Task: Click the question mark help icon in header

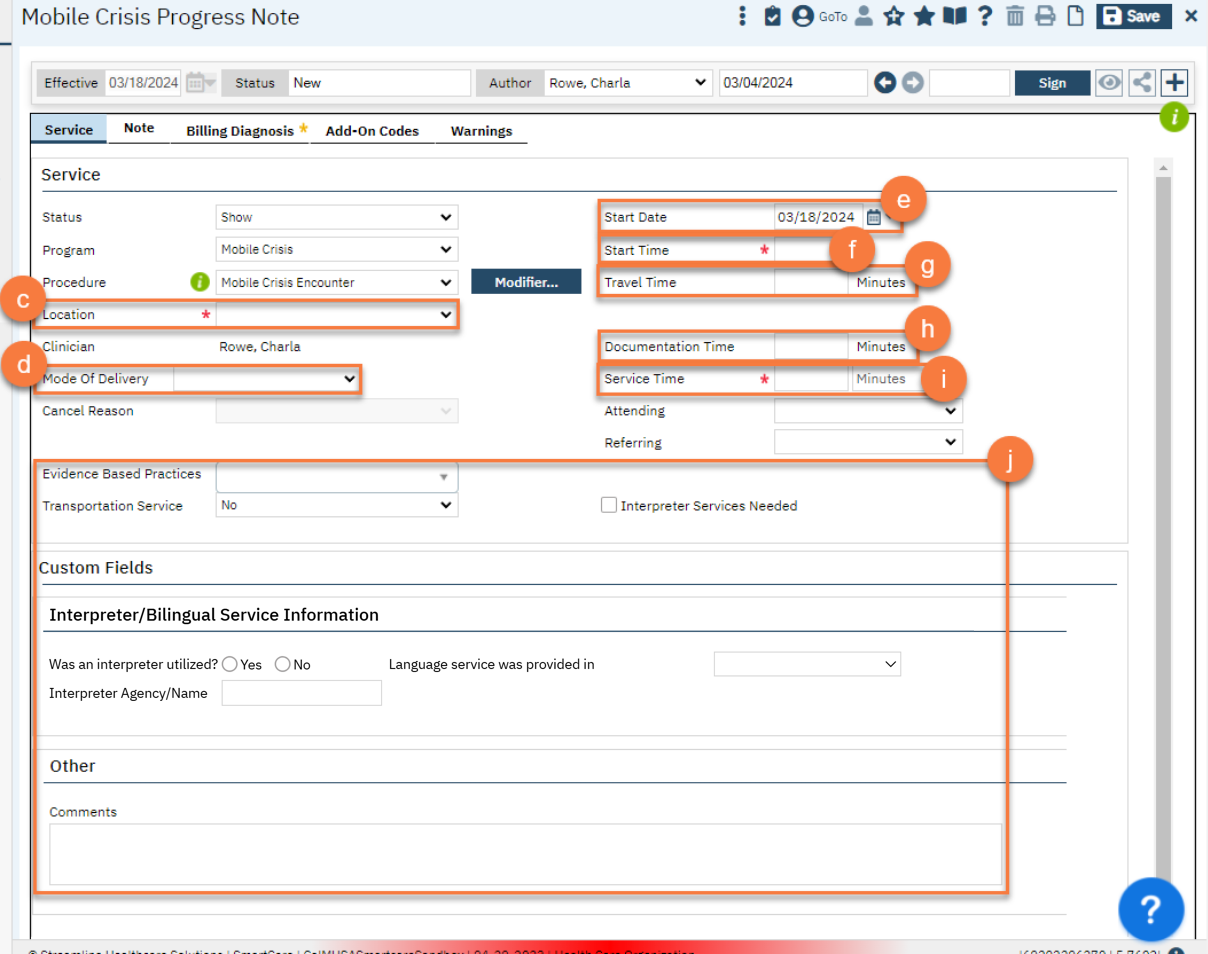Action: (985, 16)
